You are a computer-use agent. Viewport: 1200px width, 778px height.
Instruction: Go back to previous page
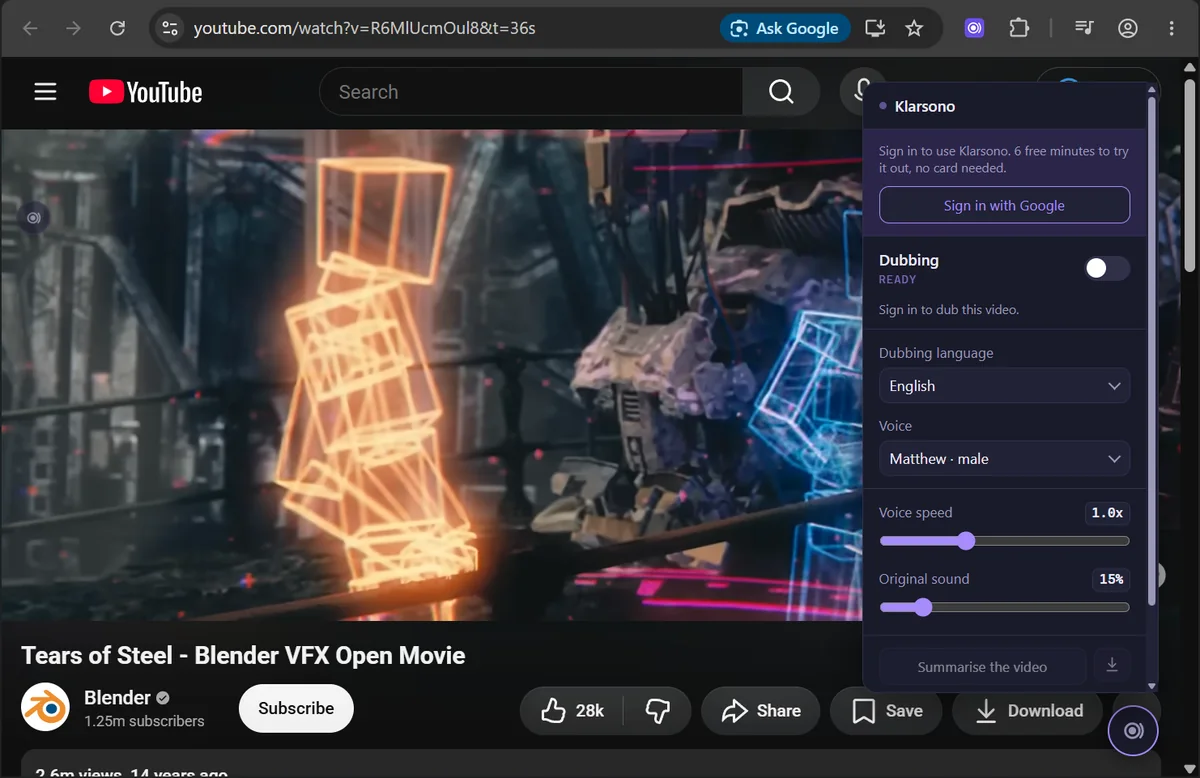pos(30,28)
